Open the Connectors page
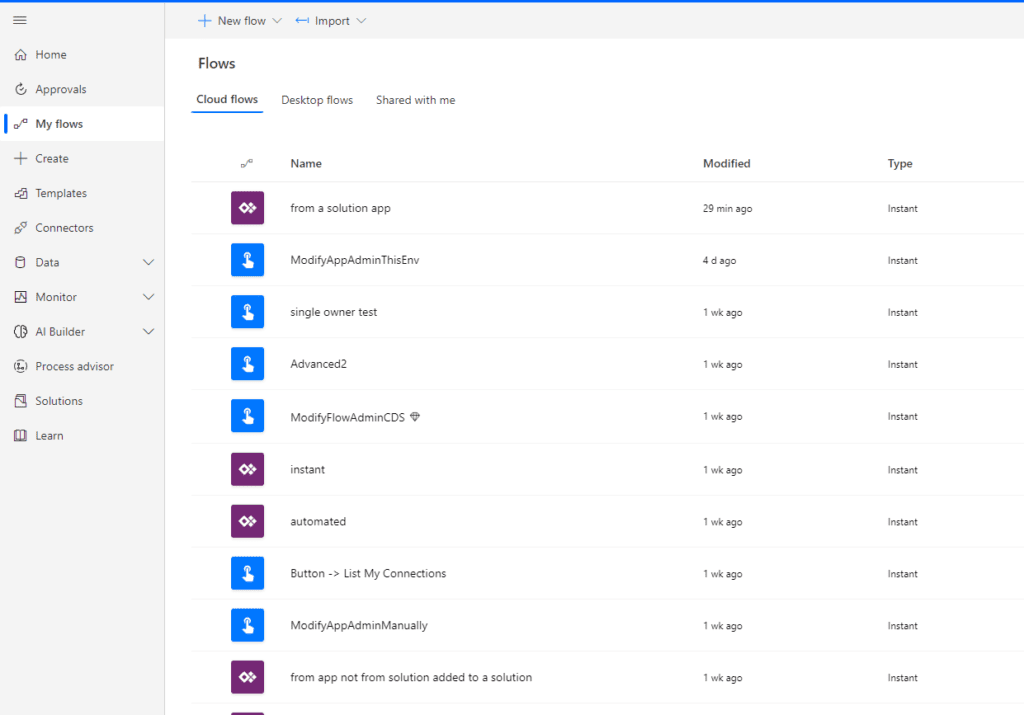The height and width of the screenshot is (715, 1024). coord(64,227)
